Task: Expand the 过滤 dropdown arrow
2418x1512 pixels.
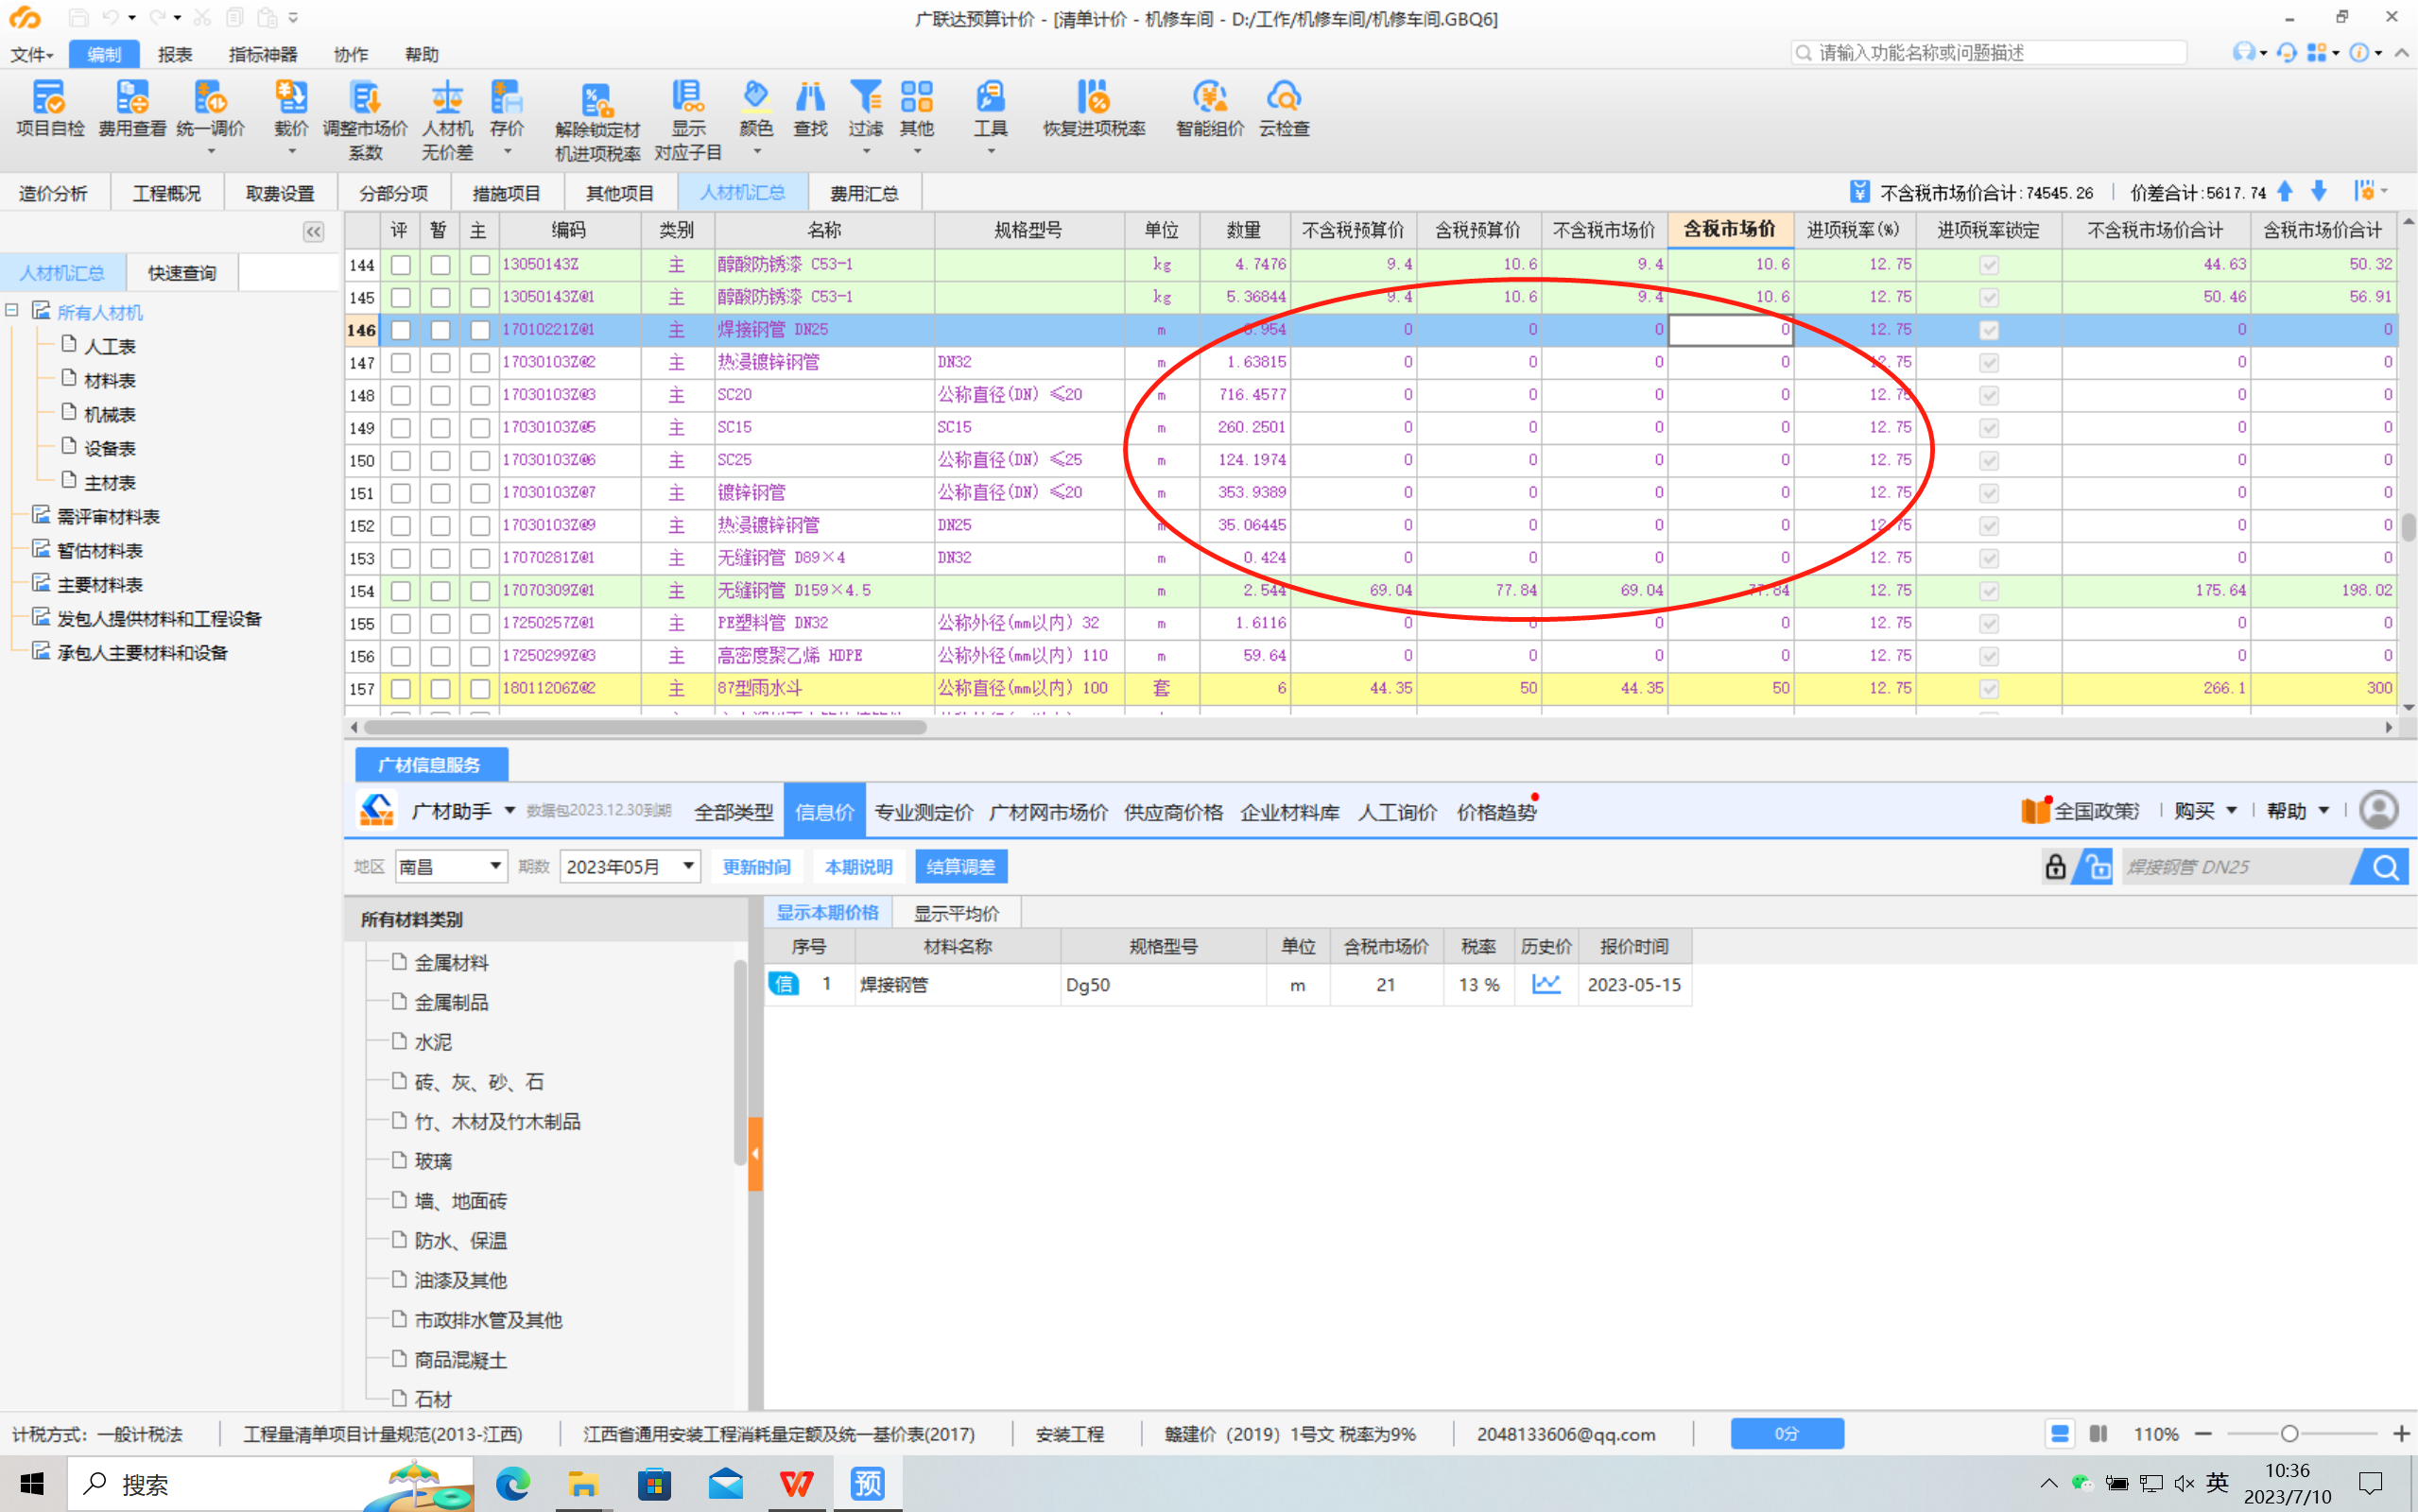Action: coord(865,152)
